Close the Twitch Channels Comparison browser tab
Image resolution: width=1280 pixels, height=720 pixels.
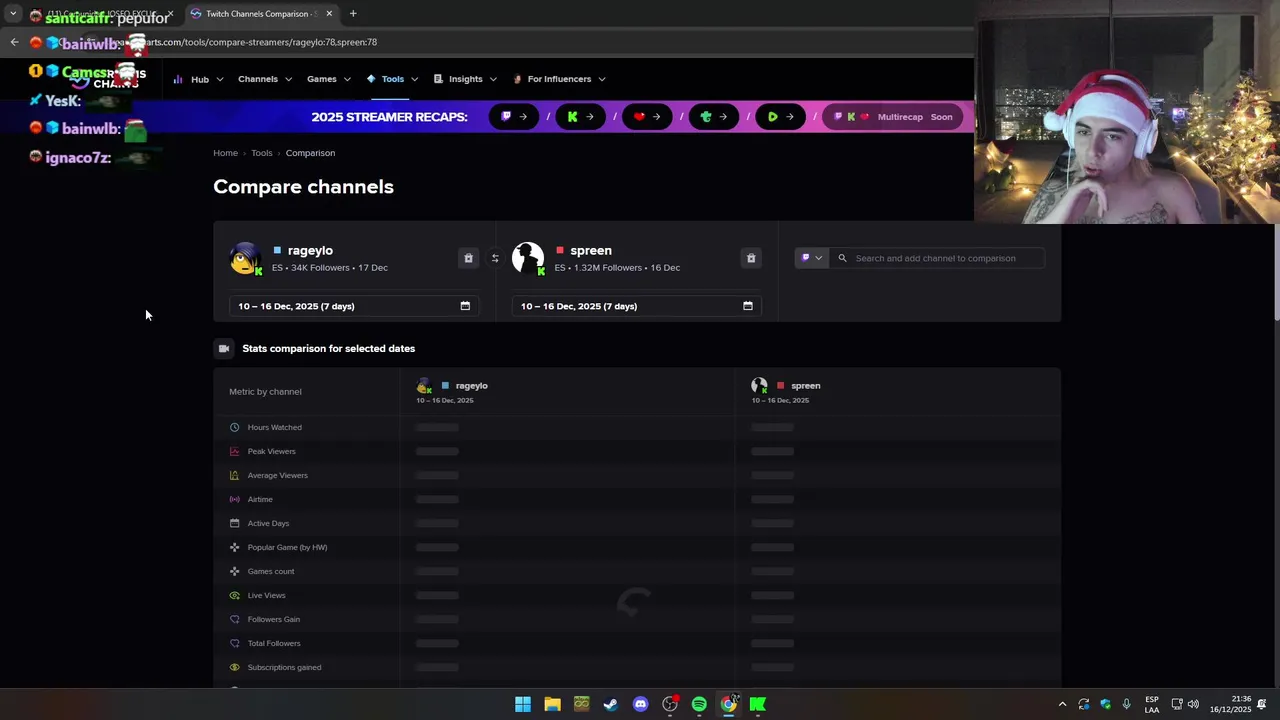[x=329, y=14]
